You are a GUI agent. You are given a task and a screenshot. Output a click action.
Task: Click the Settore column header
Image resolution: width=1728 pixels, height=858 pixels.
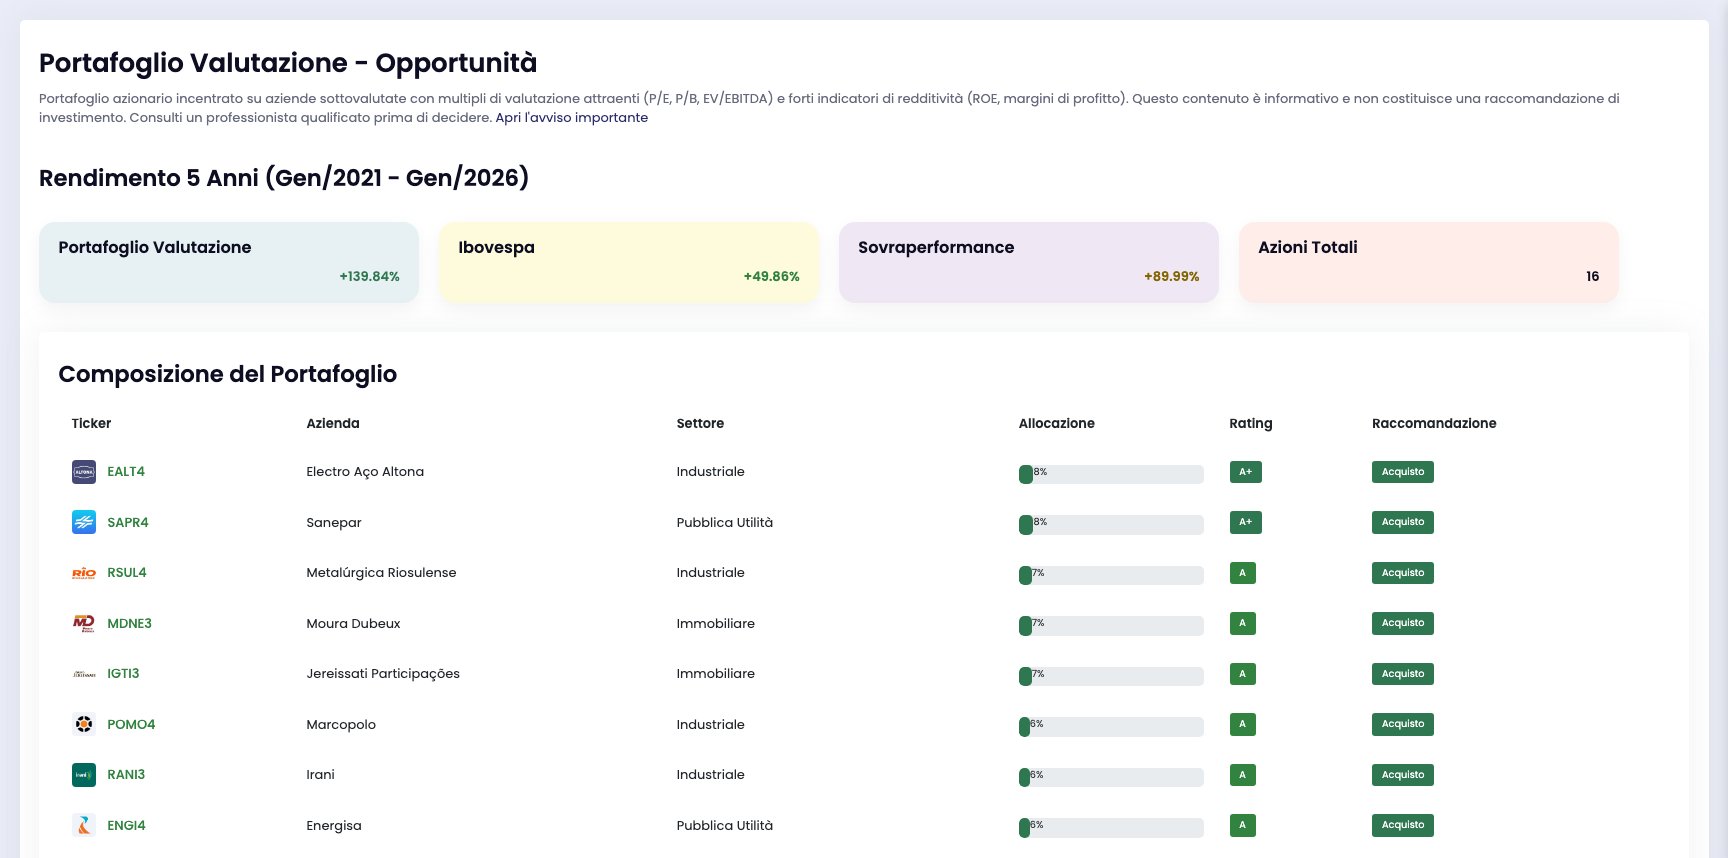[700, 423]
